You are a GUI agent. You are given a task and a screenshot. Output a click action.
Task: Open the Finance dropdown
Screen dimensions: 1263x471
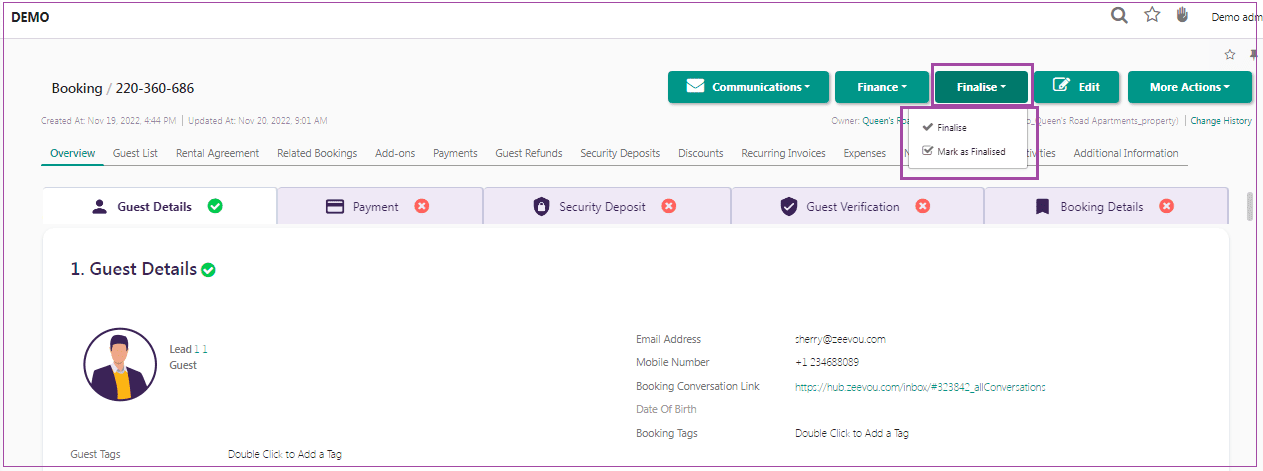coord(882,87)
